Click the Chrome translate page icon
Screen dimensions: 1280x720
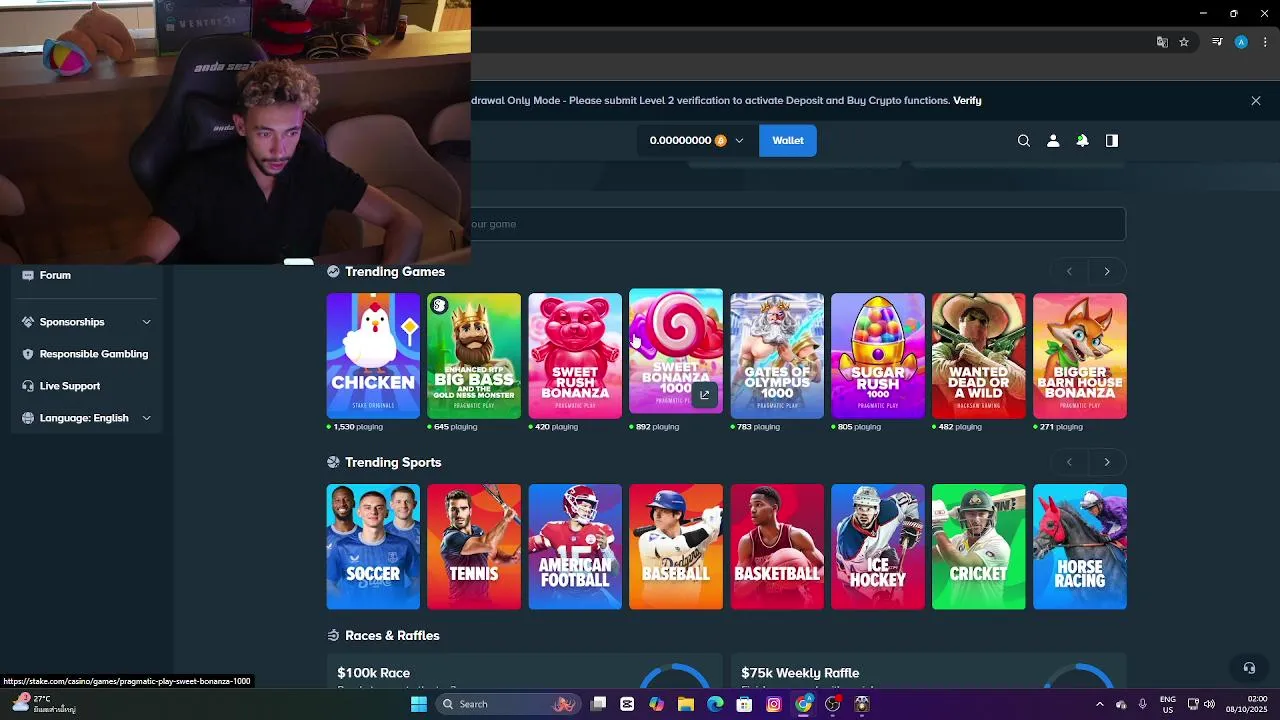(1162, 42)
